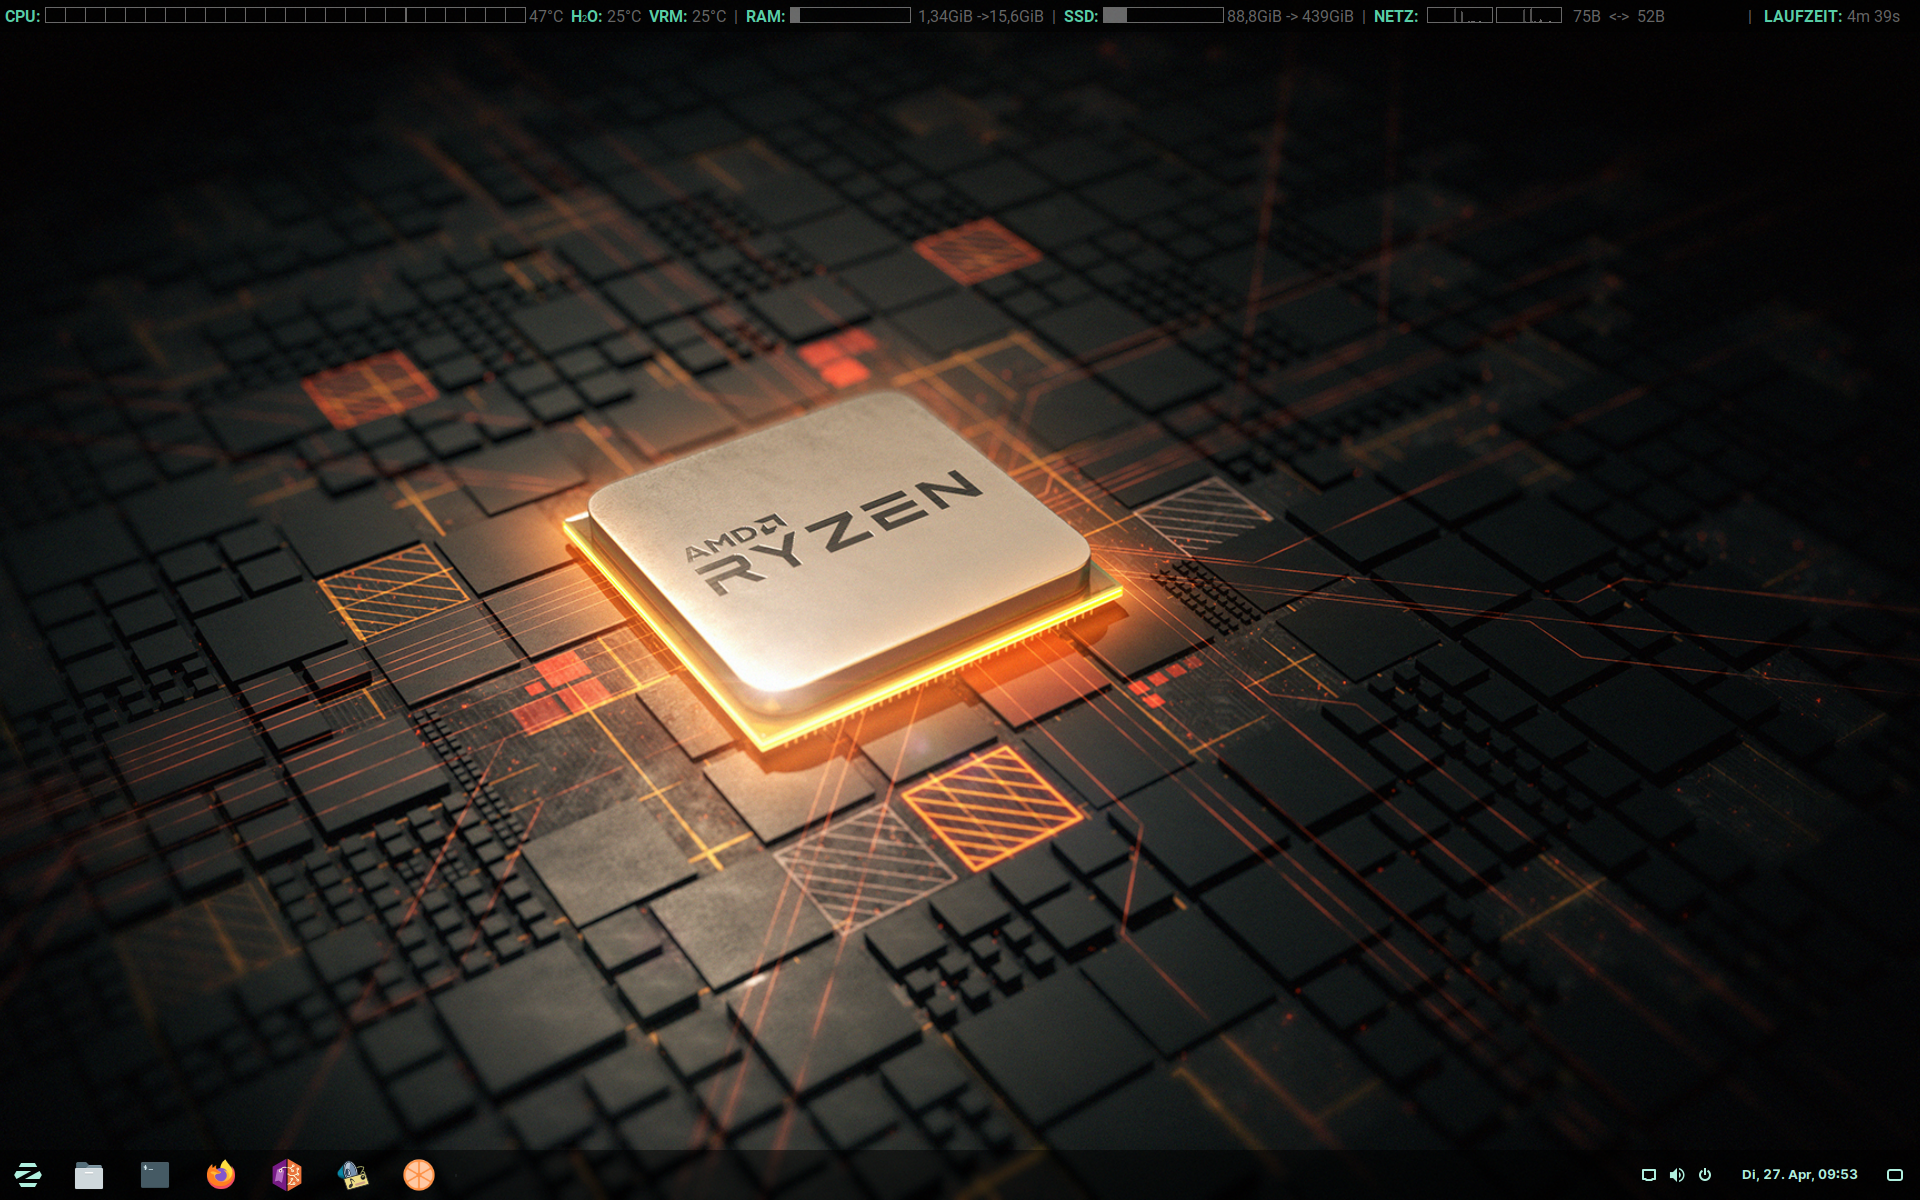Image resolution: width=1920 pixels, height=1200 pixels.
Task: Open the Zorin start menu
Action: click(x=28, y=1174)
